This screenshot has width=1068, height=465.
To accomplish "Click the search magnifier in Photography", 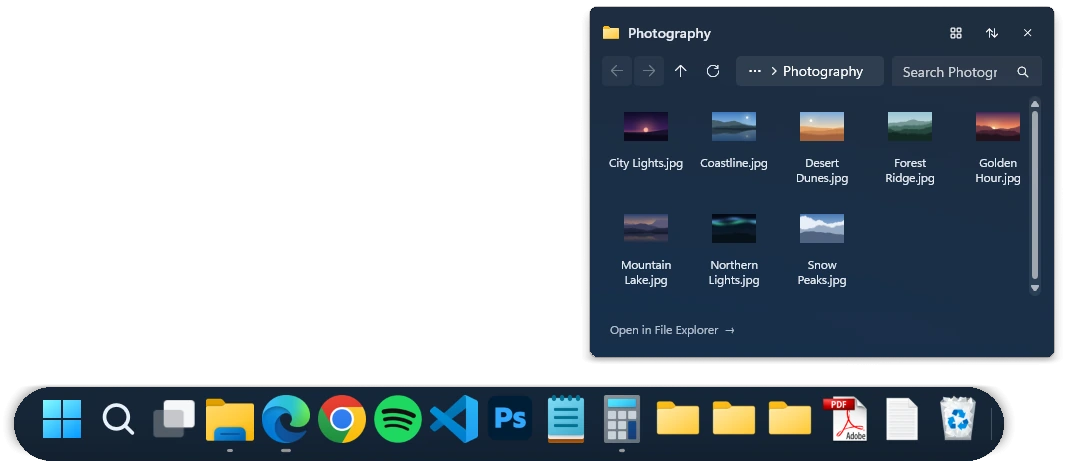I will [1022, 71].
